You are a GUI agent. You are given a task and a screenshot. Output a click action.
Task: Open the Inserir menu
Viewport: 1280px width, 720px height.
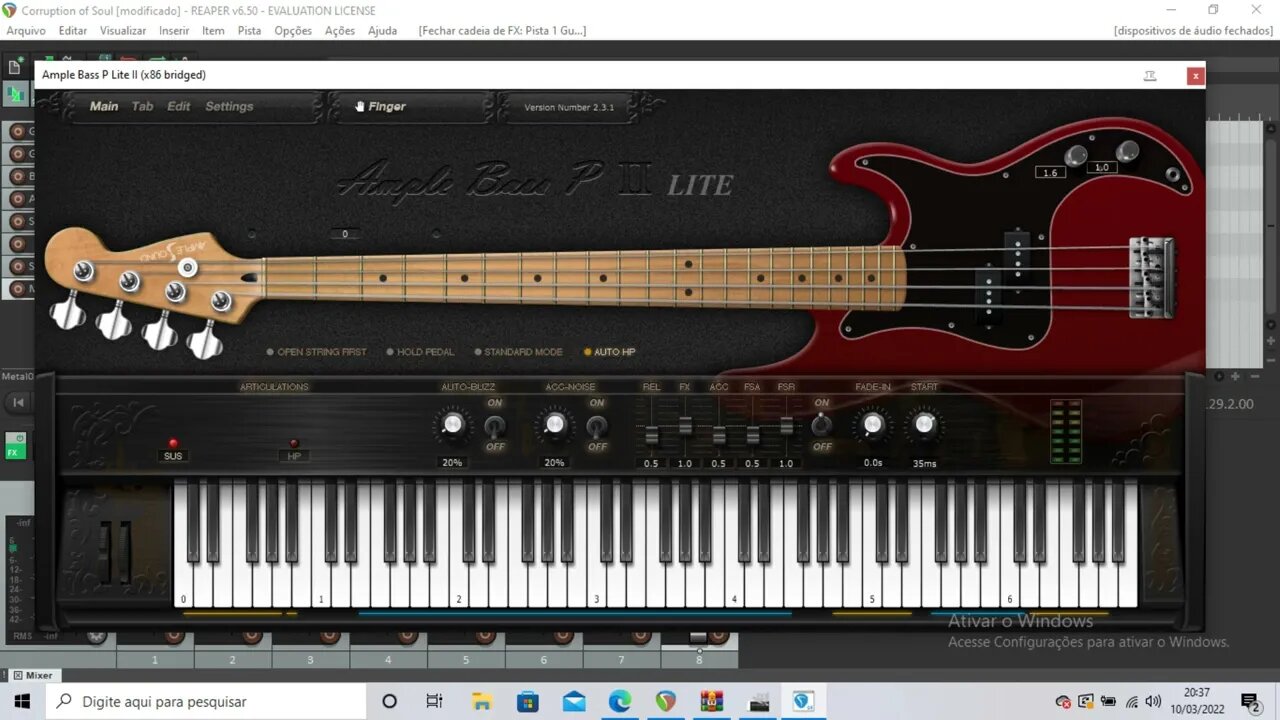(x=174, y=31)
